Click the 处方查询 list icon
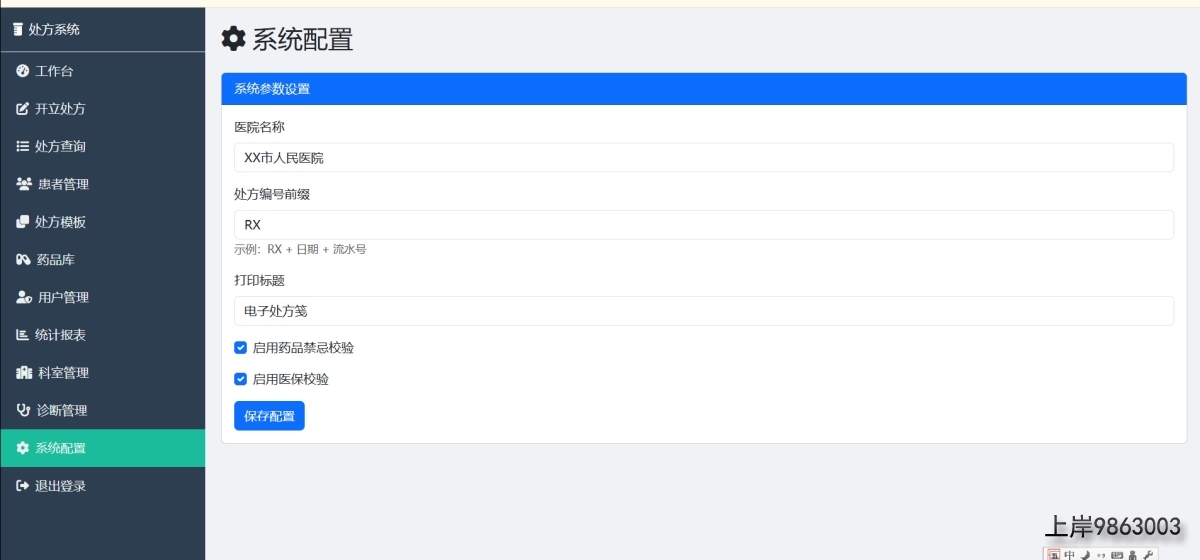This screenshot has height=560, width=1200. (x=23, y=146)
